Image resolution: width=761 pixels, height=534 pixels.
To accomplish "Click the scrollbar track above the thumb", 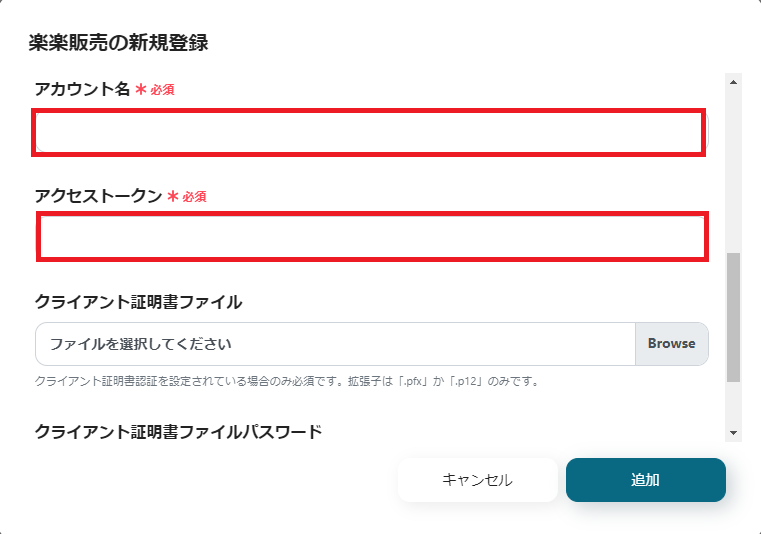I will coord(734,170).
